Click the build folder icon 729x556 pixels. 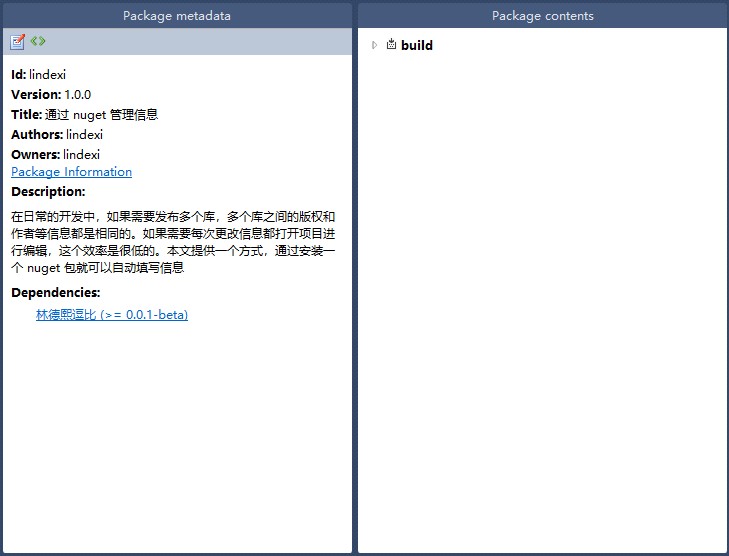point(391,44)
